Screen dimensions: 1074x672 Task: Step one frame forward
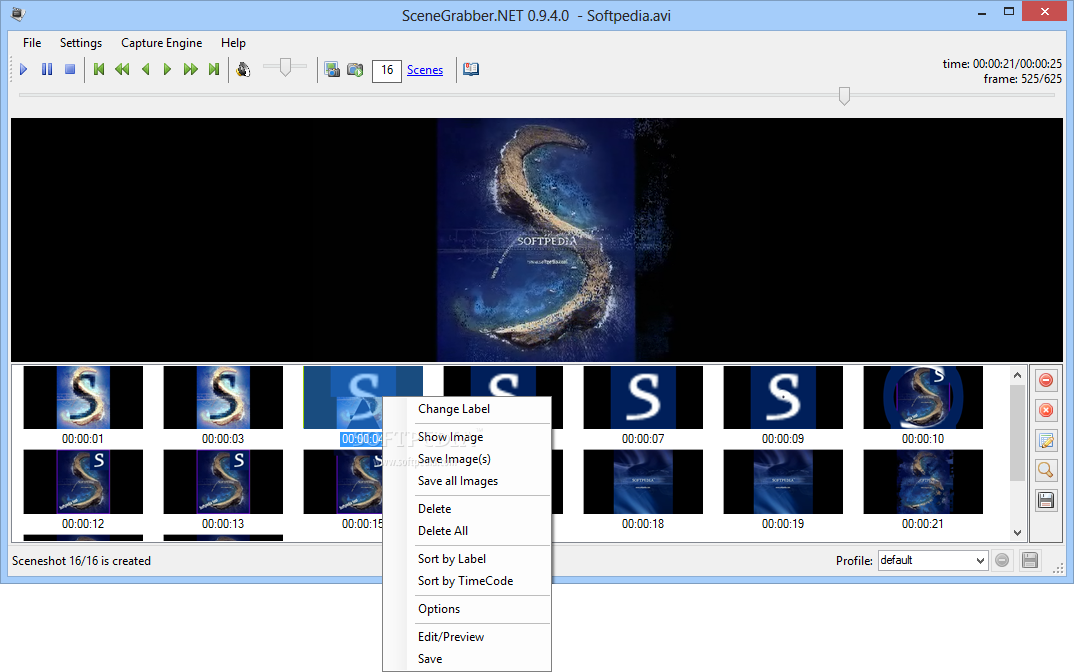click(167, 69)
